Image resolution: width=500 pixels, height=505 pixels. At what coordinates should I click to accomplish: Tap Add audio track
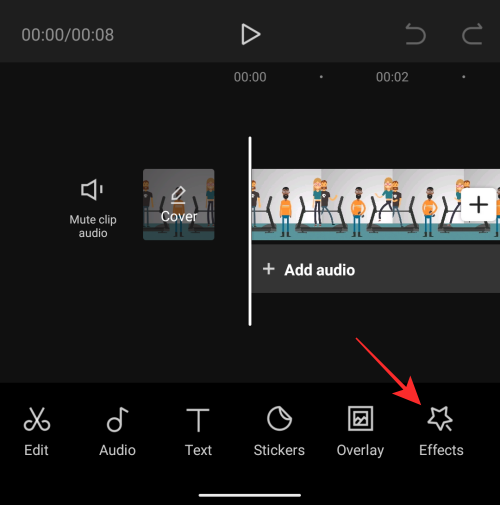pos(376,269)
